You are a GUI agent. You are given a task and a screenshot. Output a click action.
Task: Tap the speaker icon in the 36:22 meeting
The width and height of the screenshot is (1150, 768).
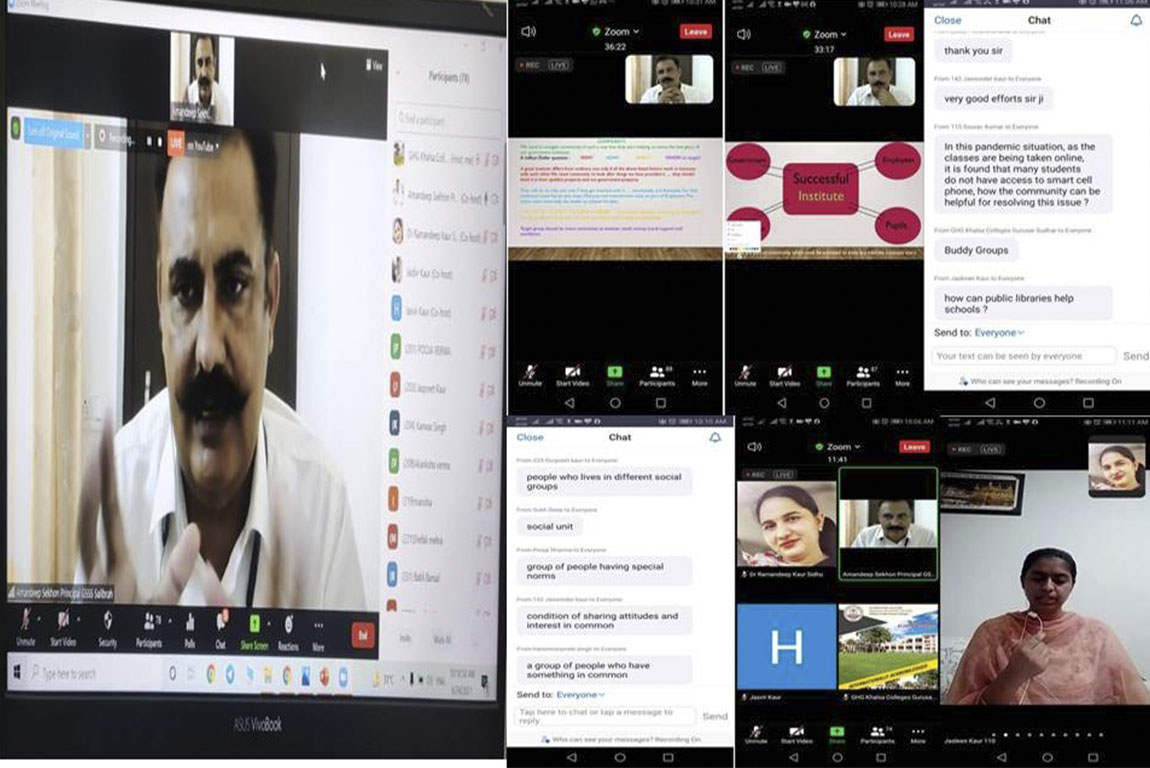click(x=528, y=32)
